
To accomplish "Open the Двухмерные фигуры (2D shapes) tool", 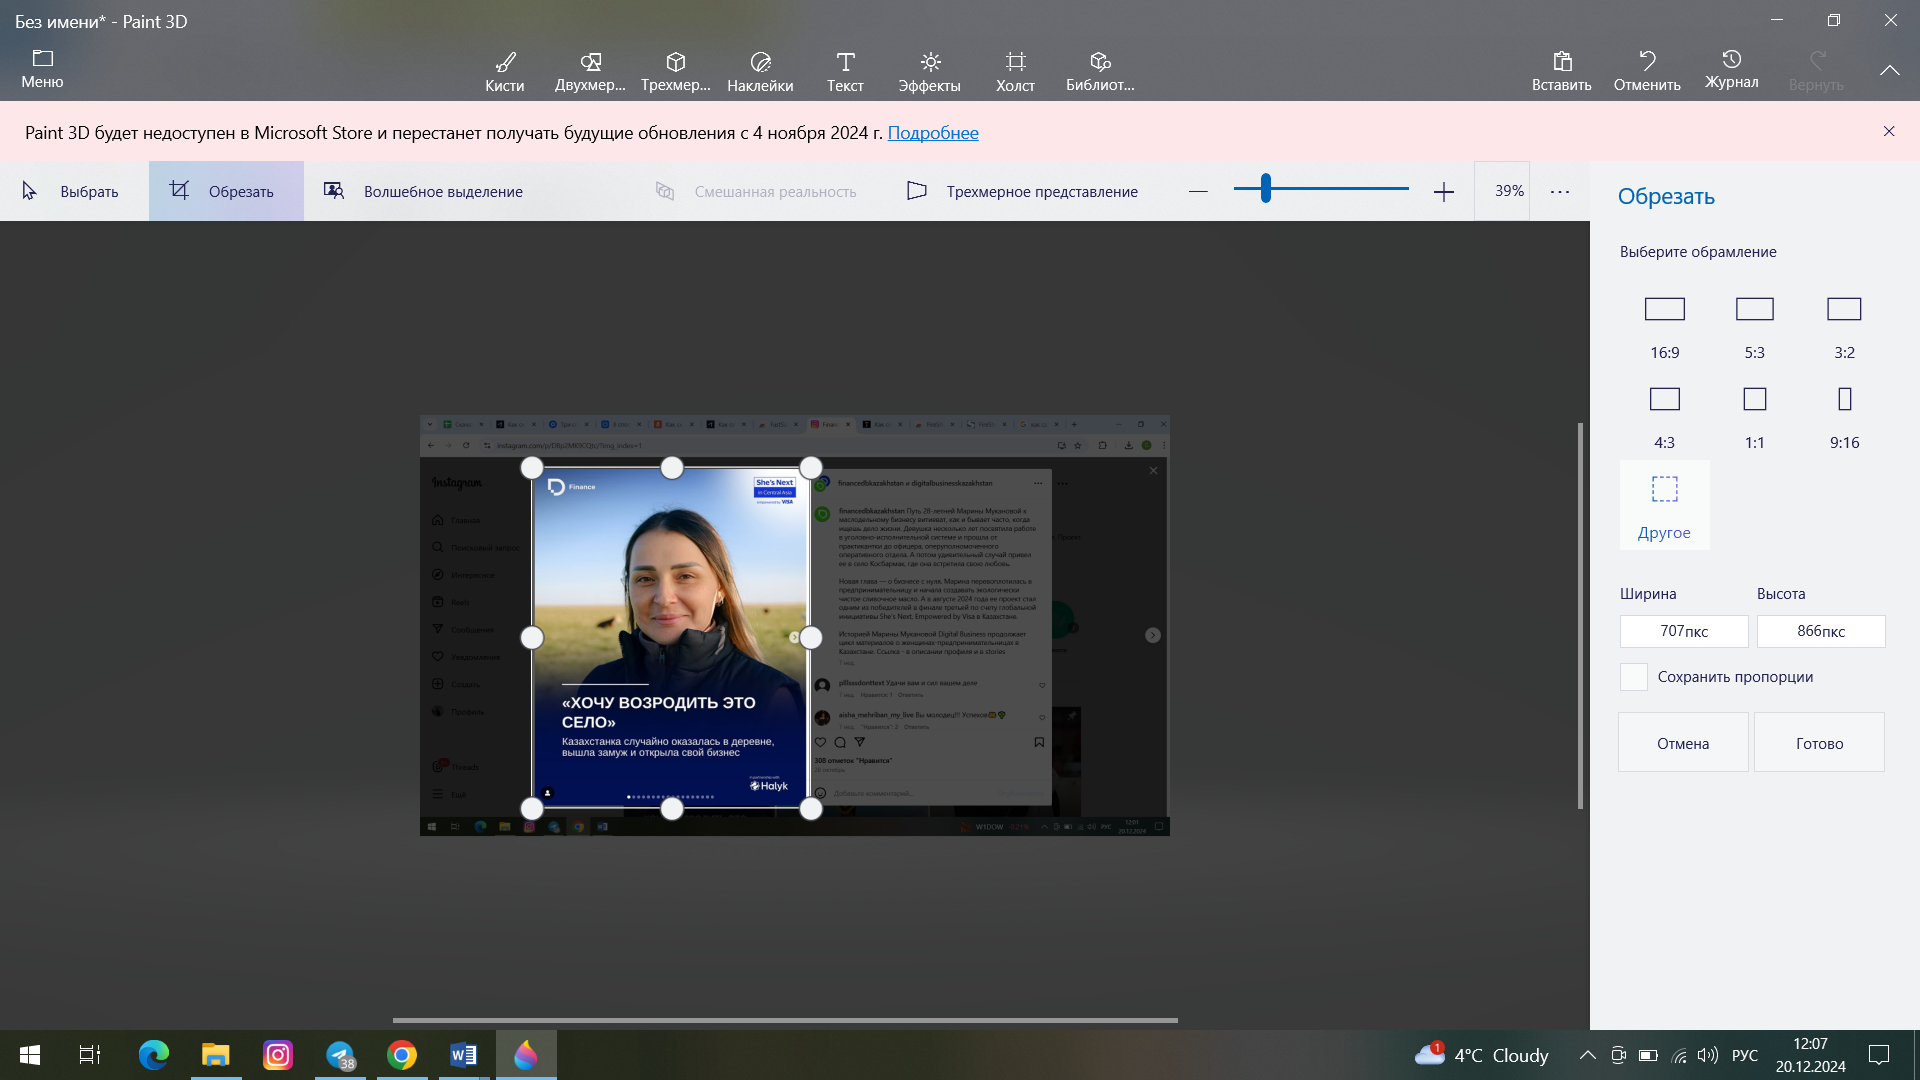I will [x=590, y=72].
